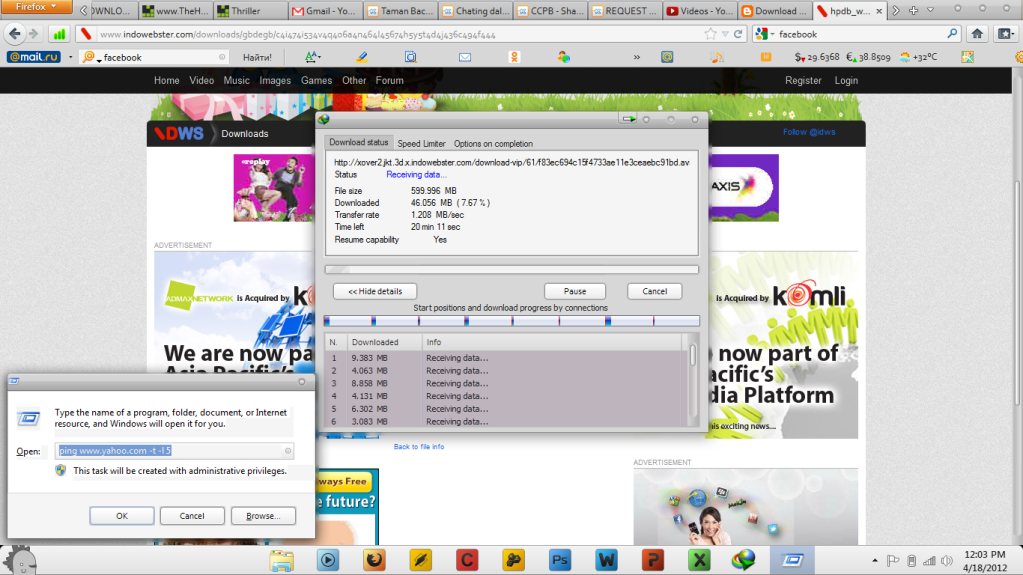Click the Odnoklassniki toolbar icon

[514, 57]
